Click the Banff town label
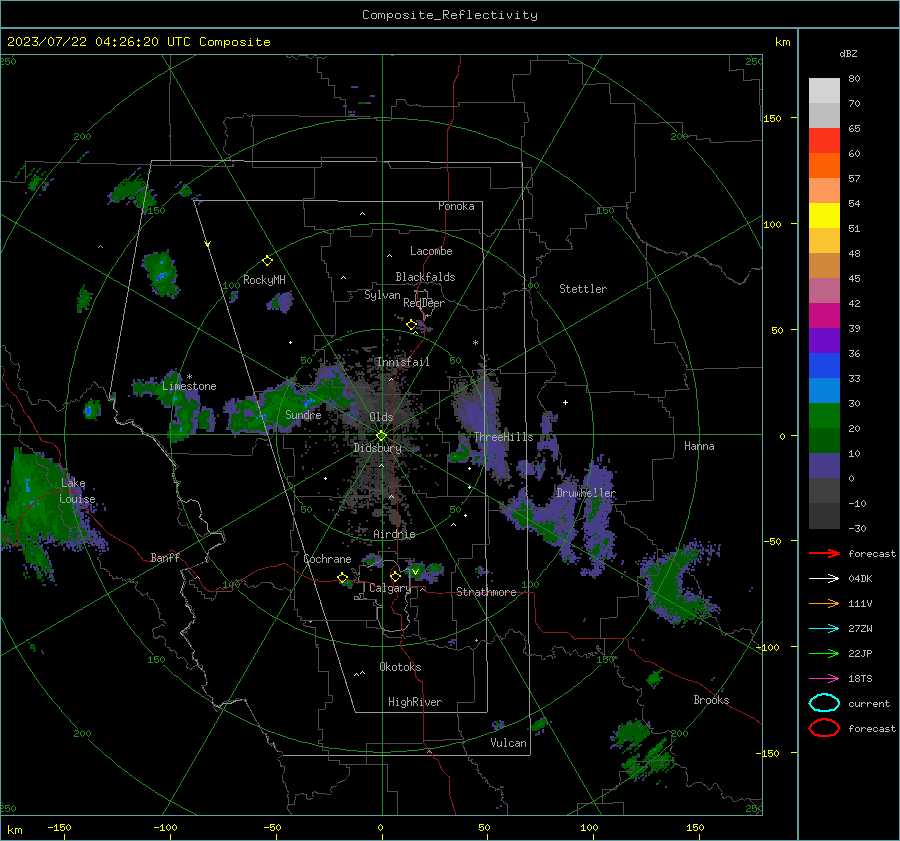 coord(165,558)
